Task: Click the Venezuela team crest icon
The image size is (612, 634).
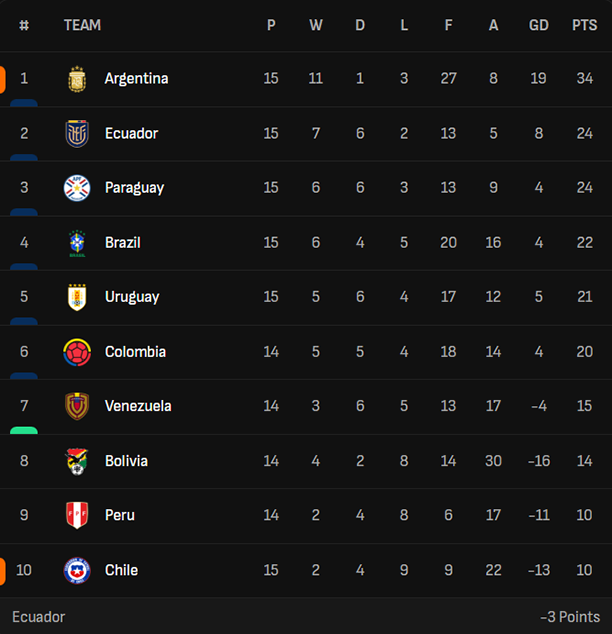Action: pos(77,406)
